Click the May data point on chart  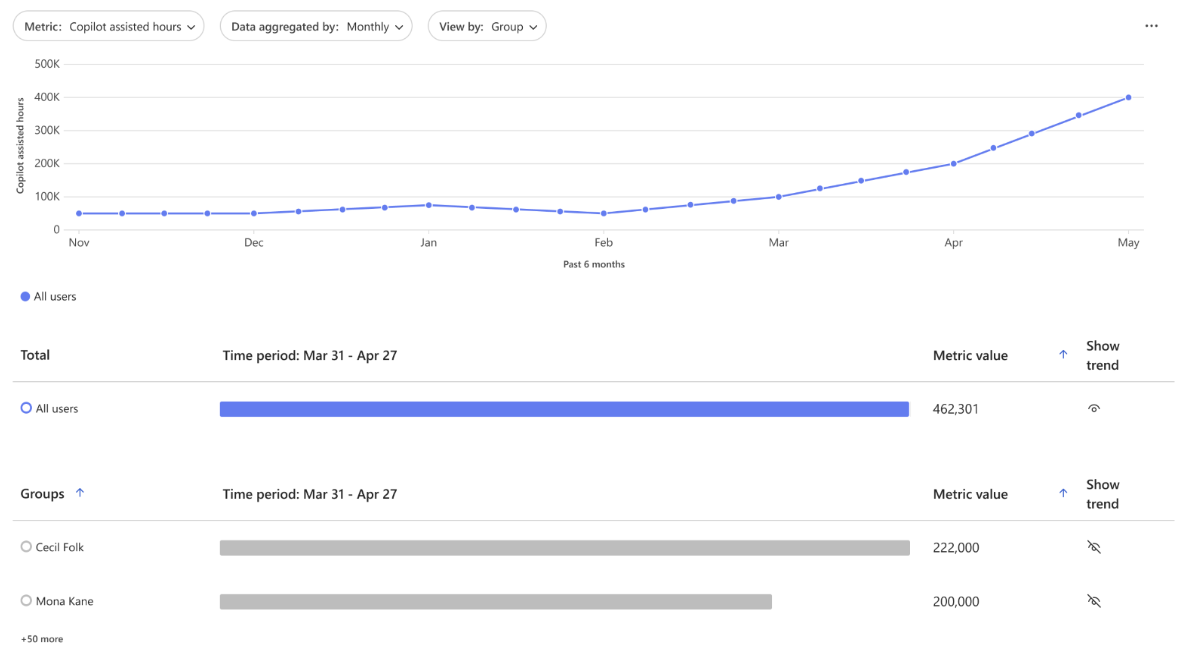pyautogui.click(x=1128, y=98)
